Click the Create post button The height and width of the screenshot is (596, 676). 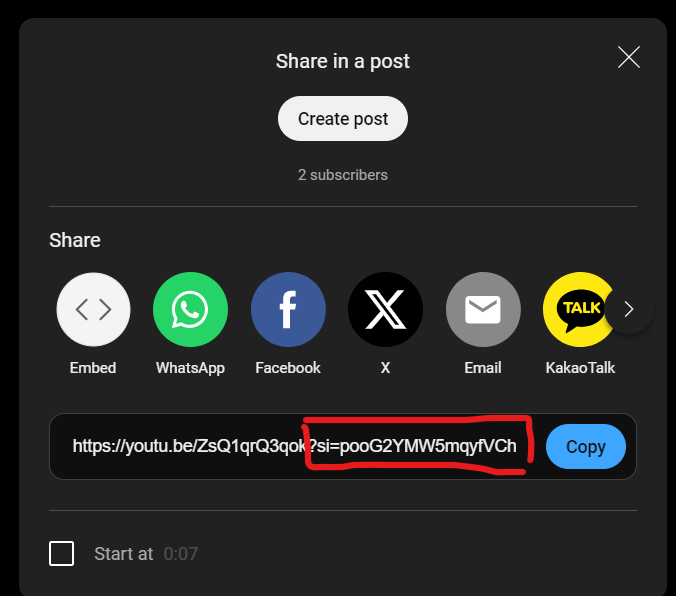[x=343, y=119]
